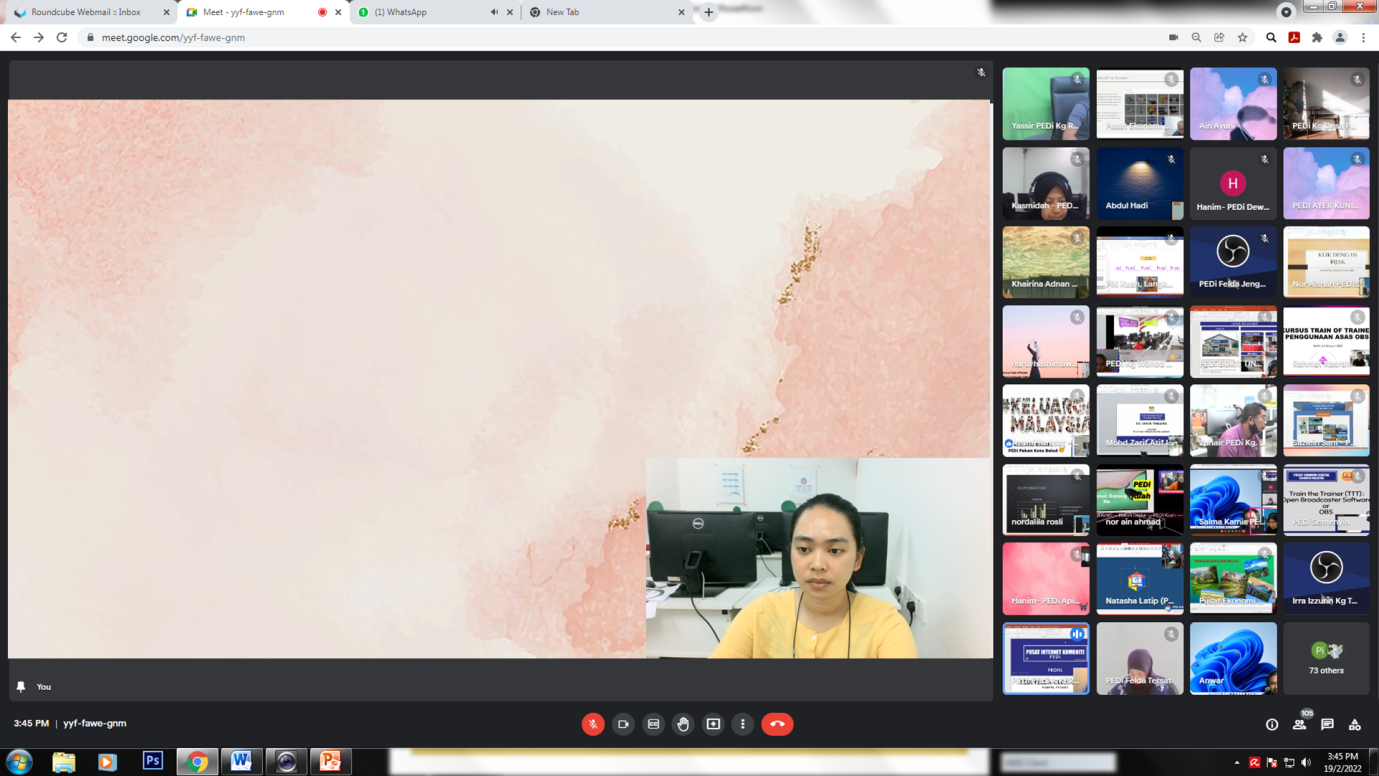
Task: Turn on closed captions
Action: pos(653,724)
